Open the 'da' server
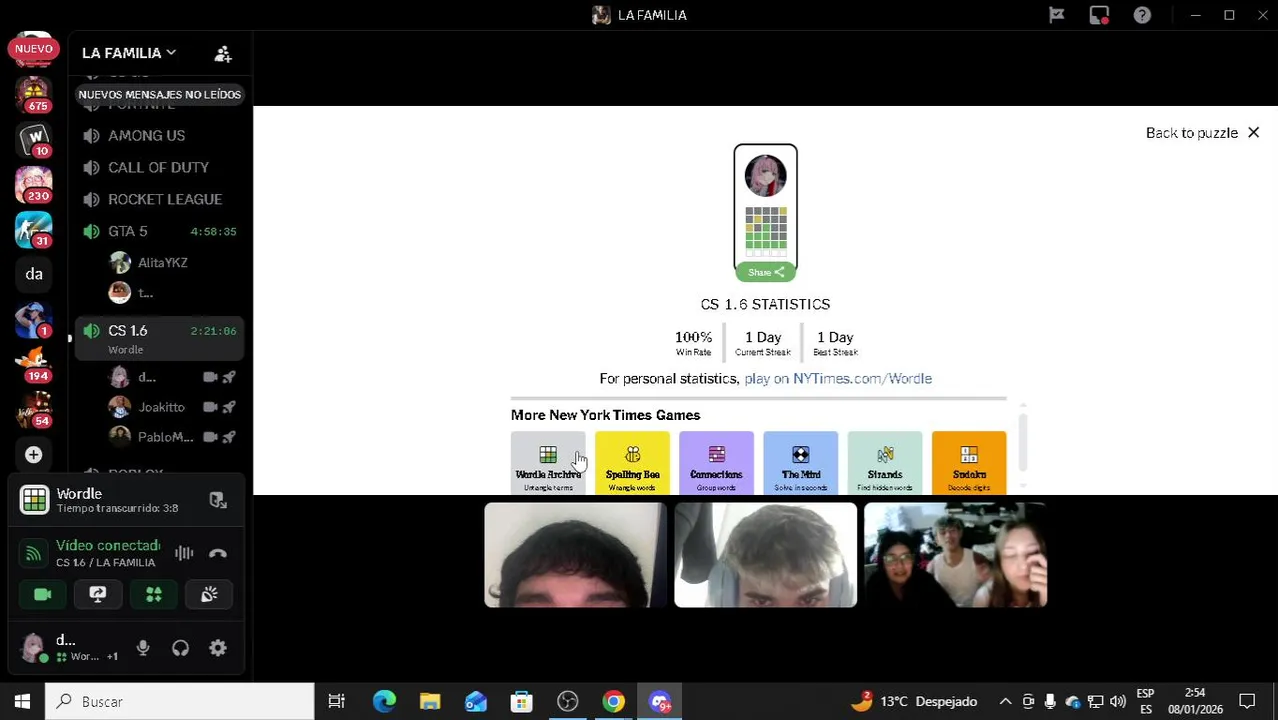Image resolution: width=1278 pixels, height=720 pixels. click(x=34, y=274)
